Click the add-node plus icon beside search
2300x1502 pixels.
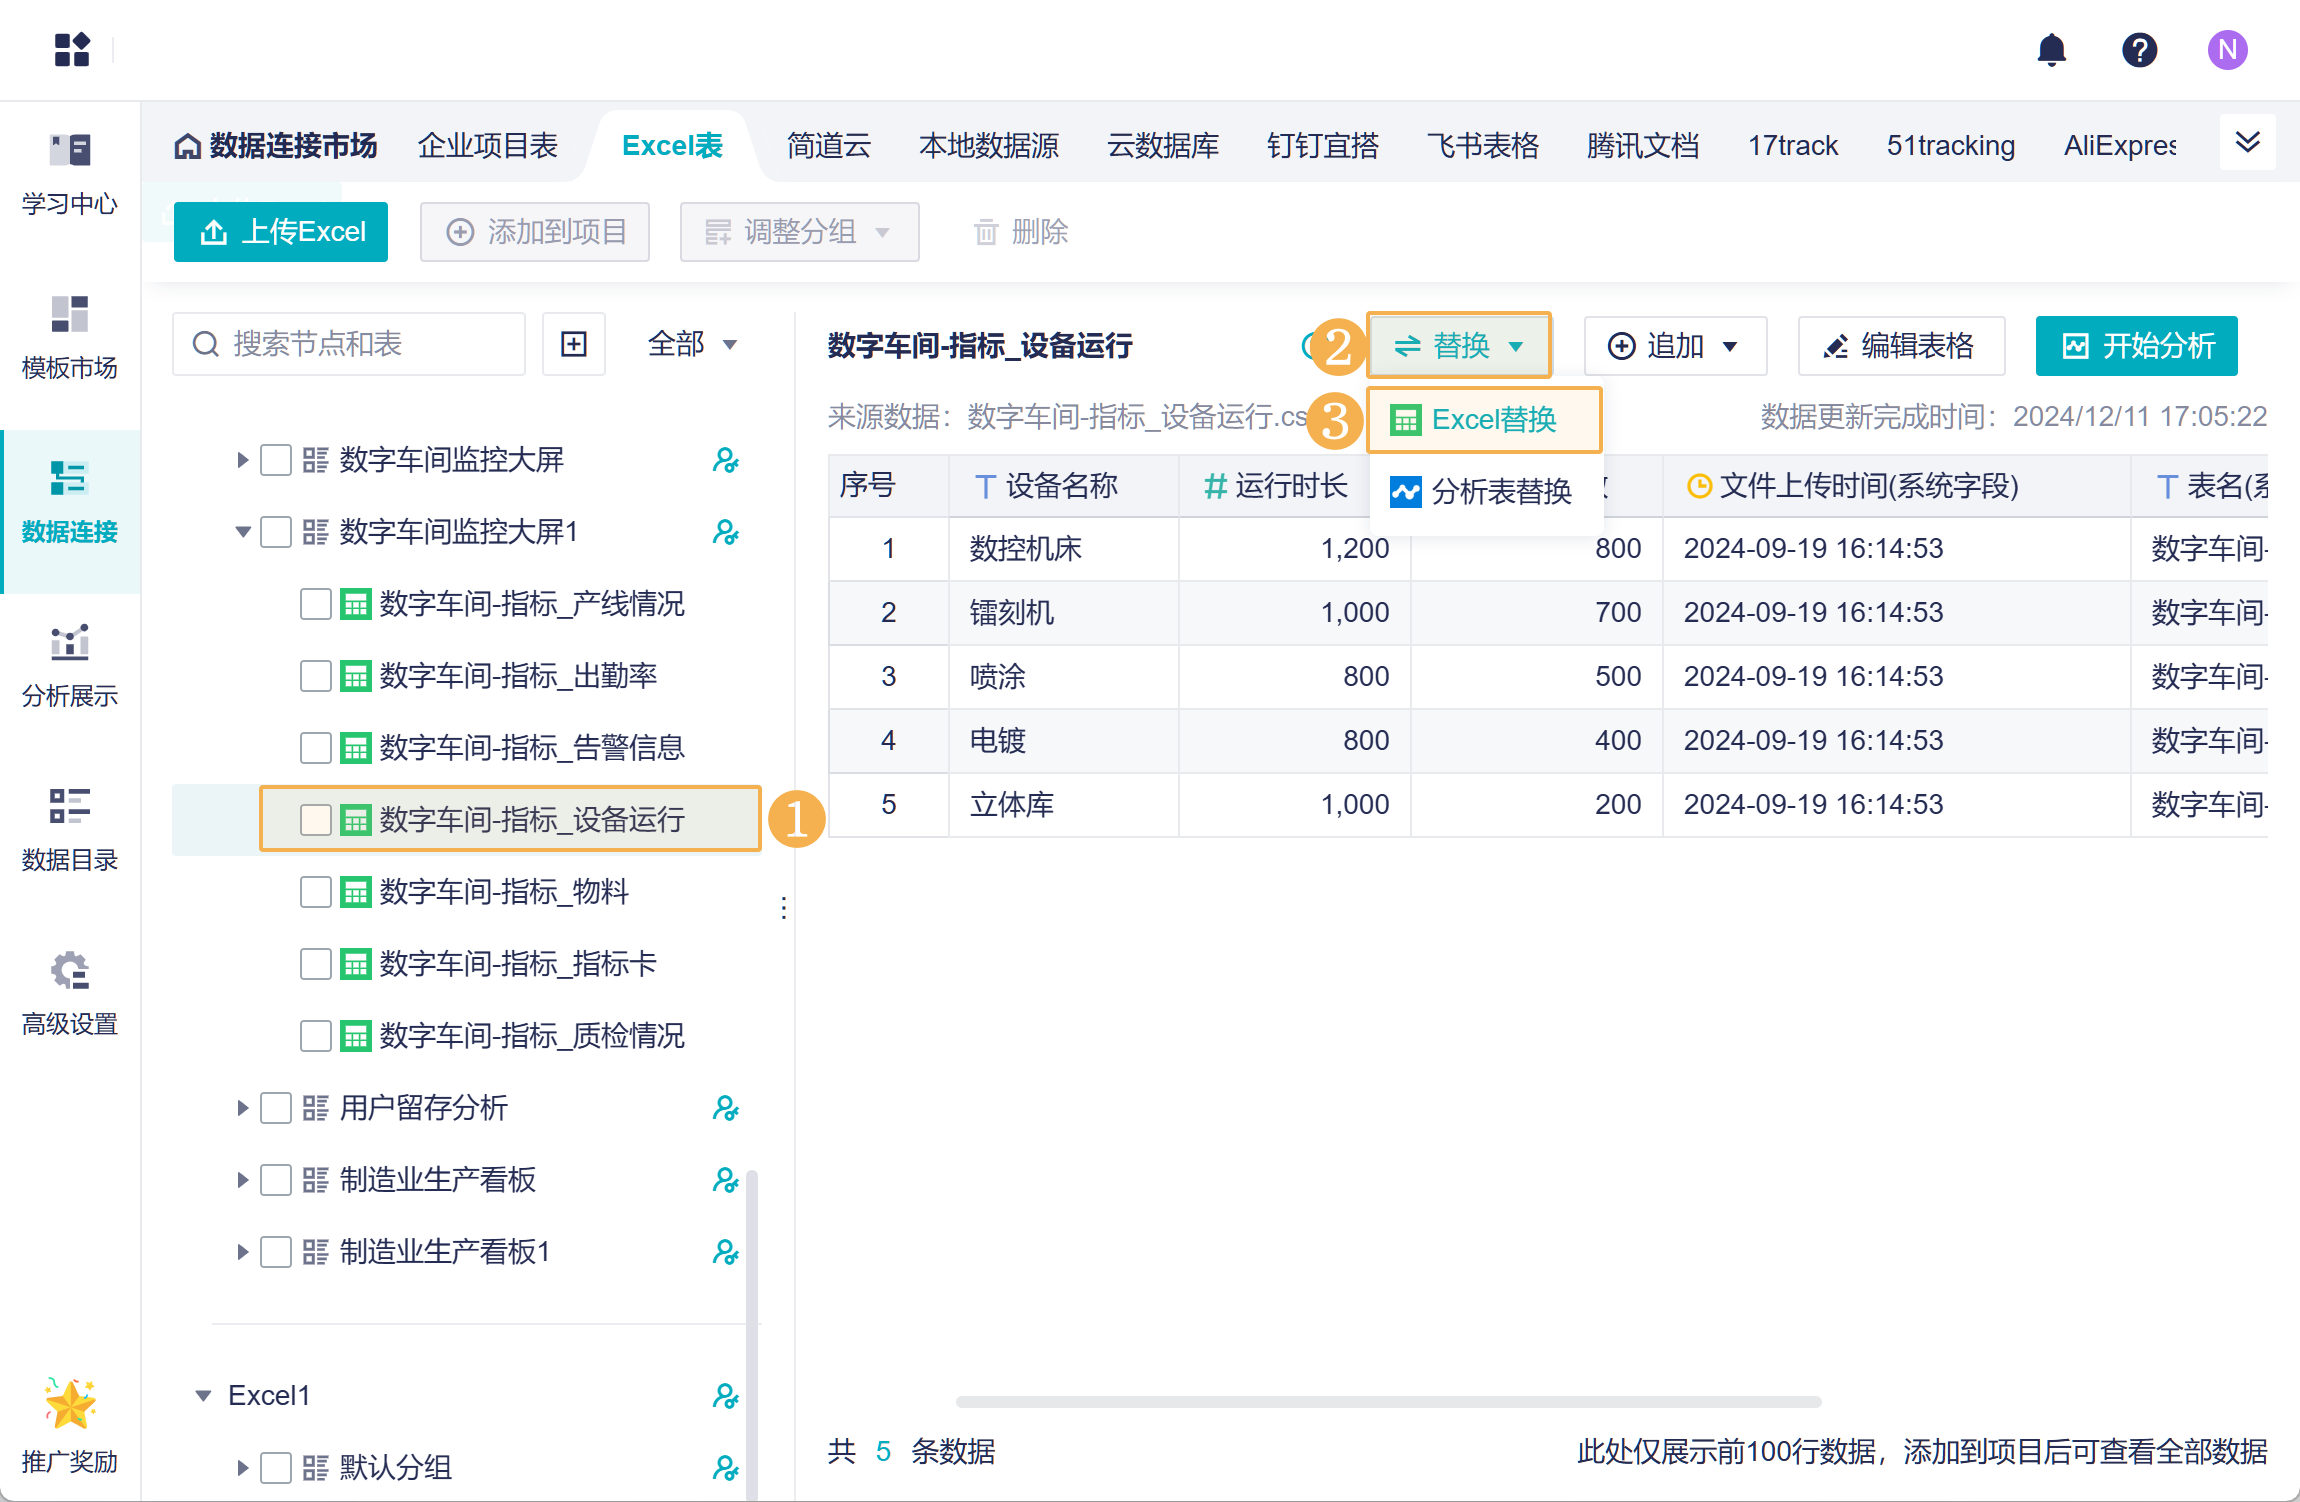click(574, 344)
